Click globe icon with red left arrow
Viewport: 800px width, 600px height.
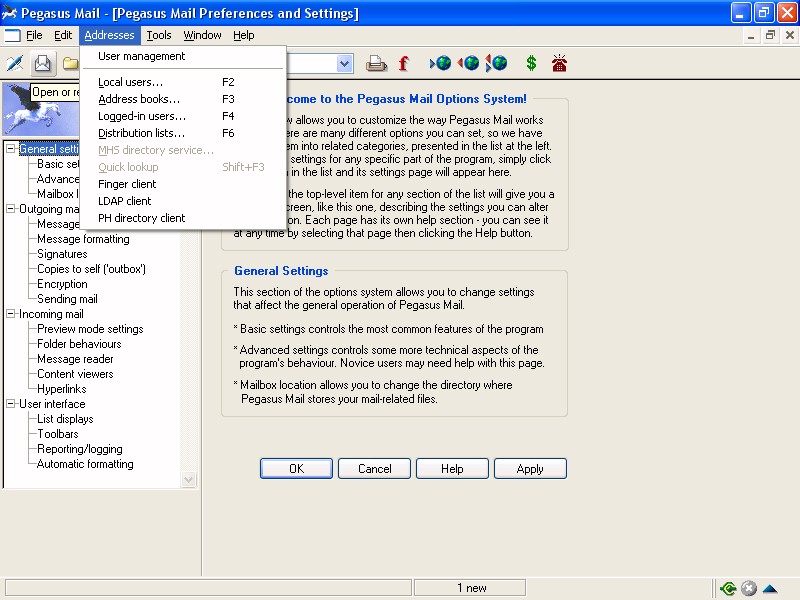point(468,63)
